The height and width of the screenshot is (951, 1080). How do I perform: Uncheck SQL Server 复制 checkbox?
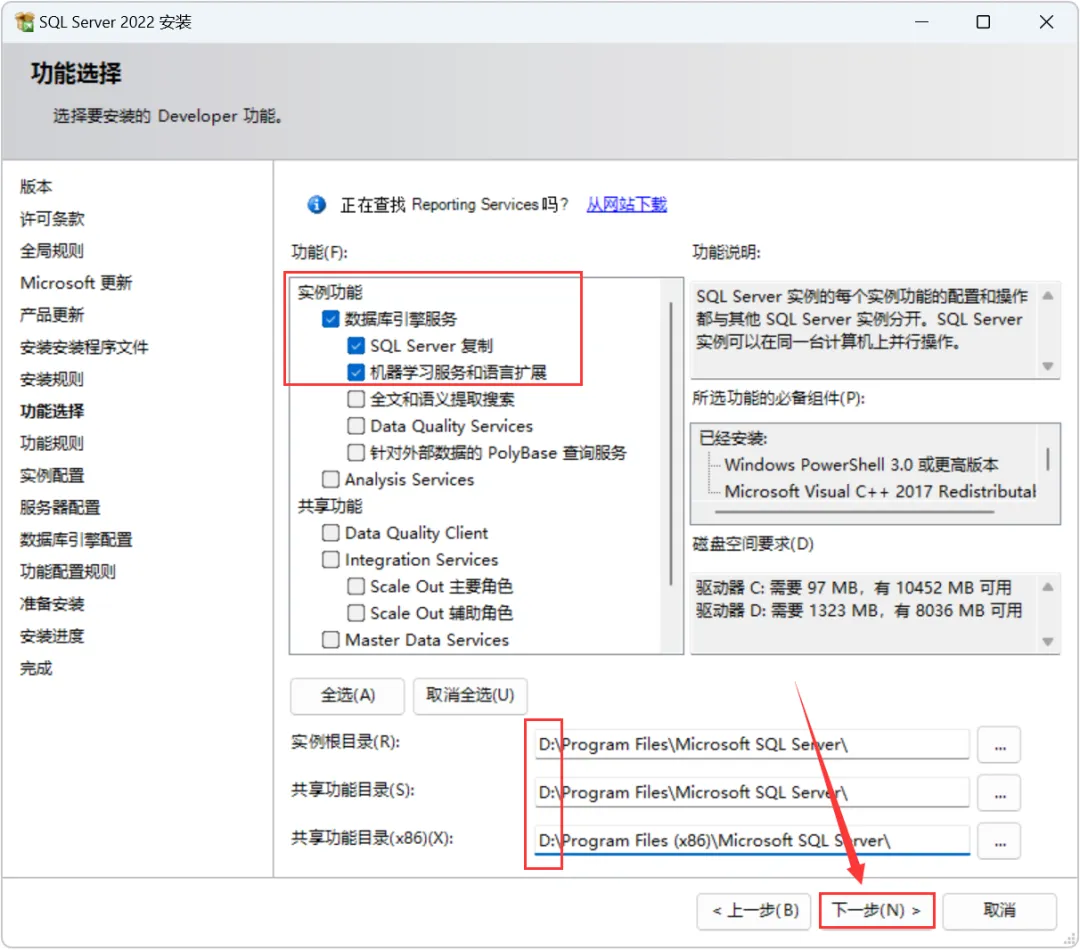[x=356, y=346]
